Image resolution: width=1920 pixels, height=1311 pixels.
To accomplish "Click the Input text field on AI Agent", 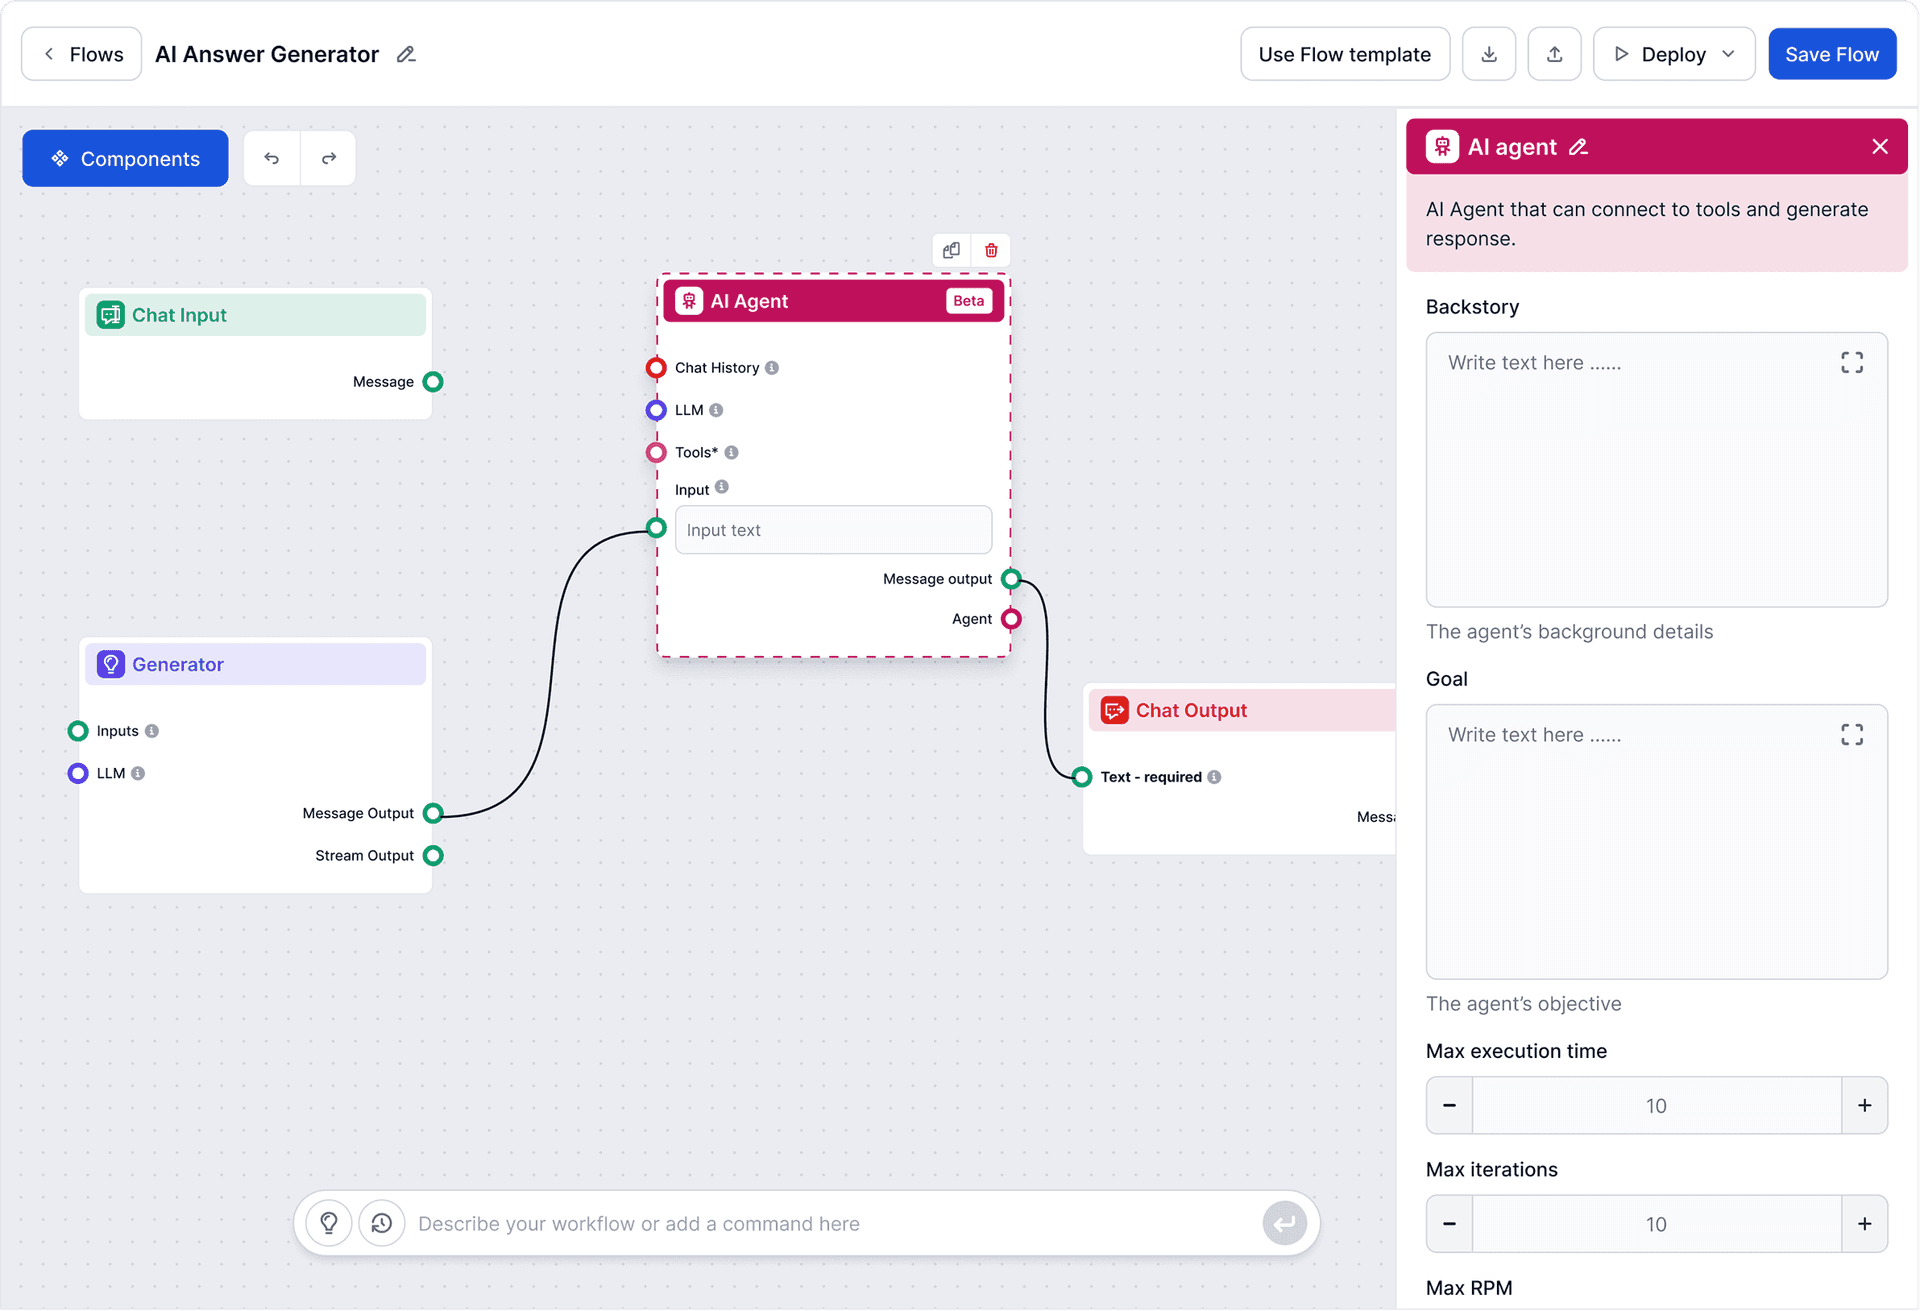I will click(x=833, y=530).
